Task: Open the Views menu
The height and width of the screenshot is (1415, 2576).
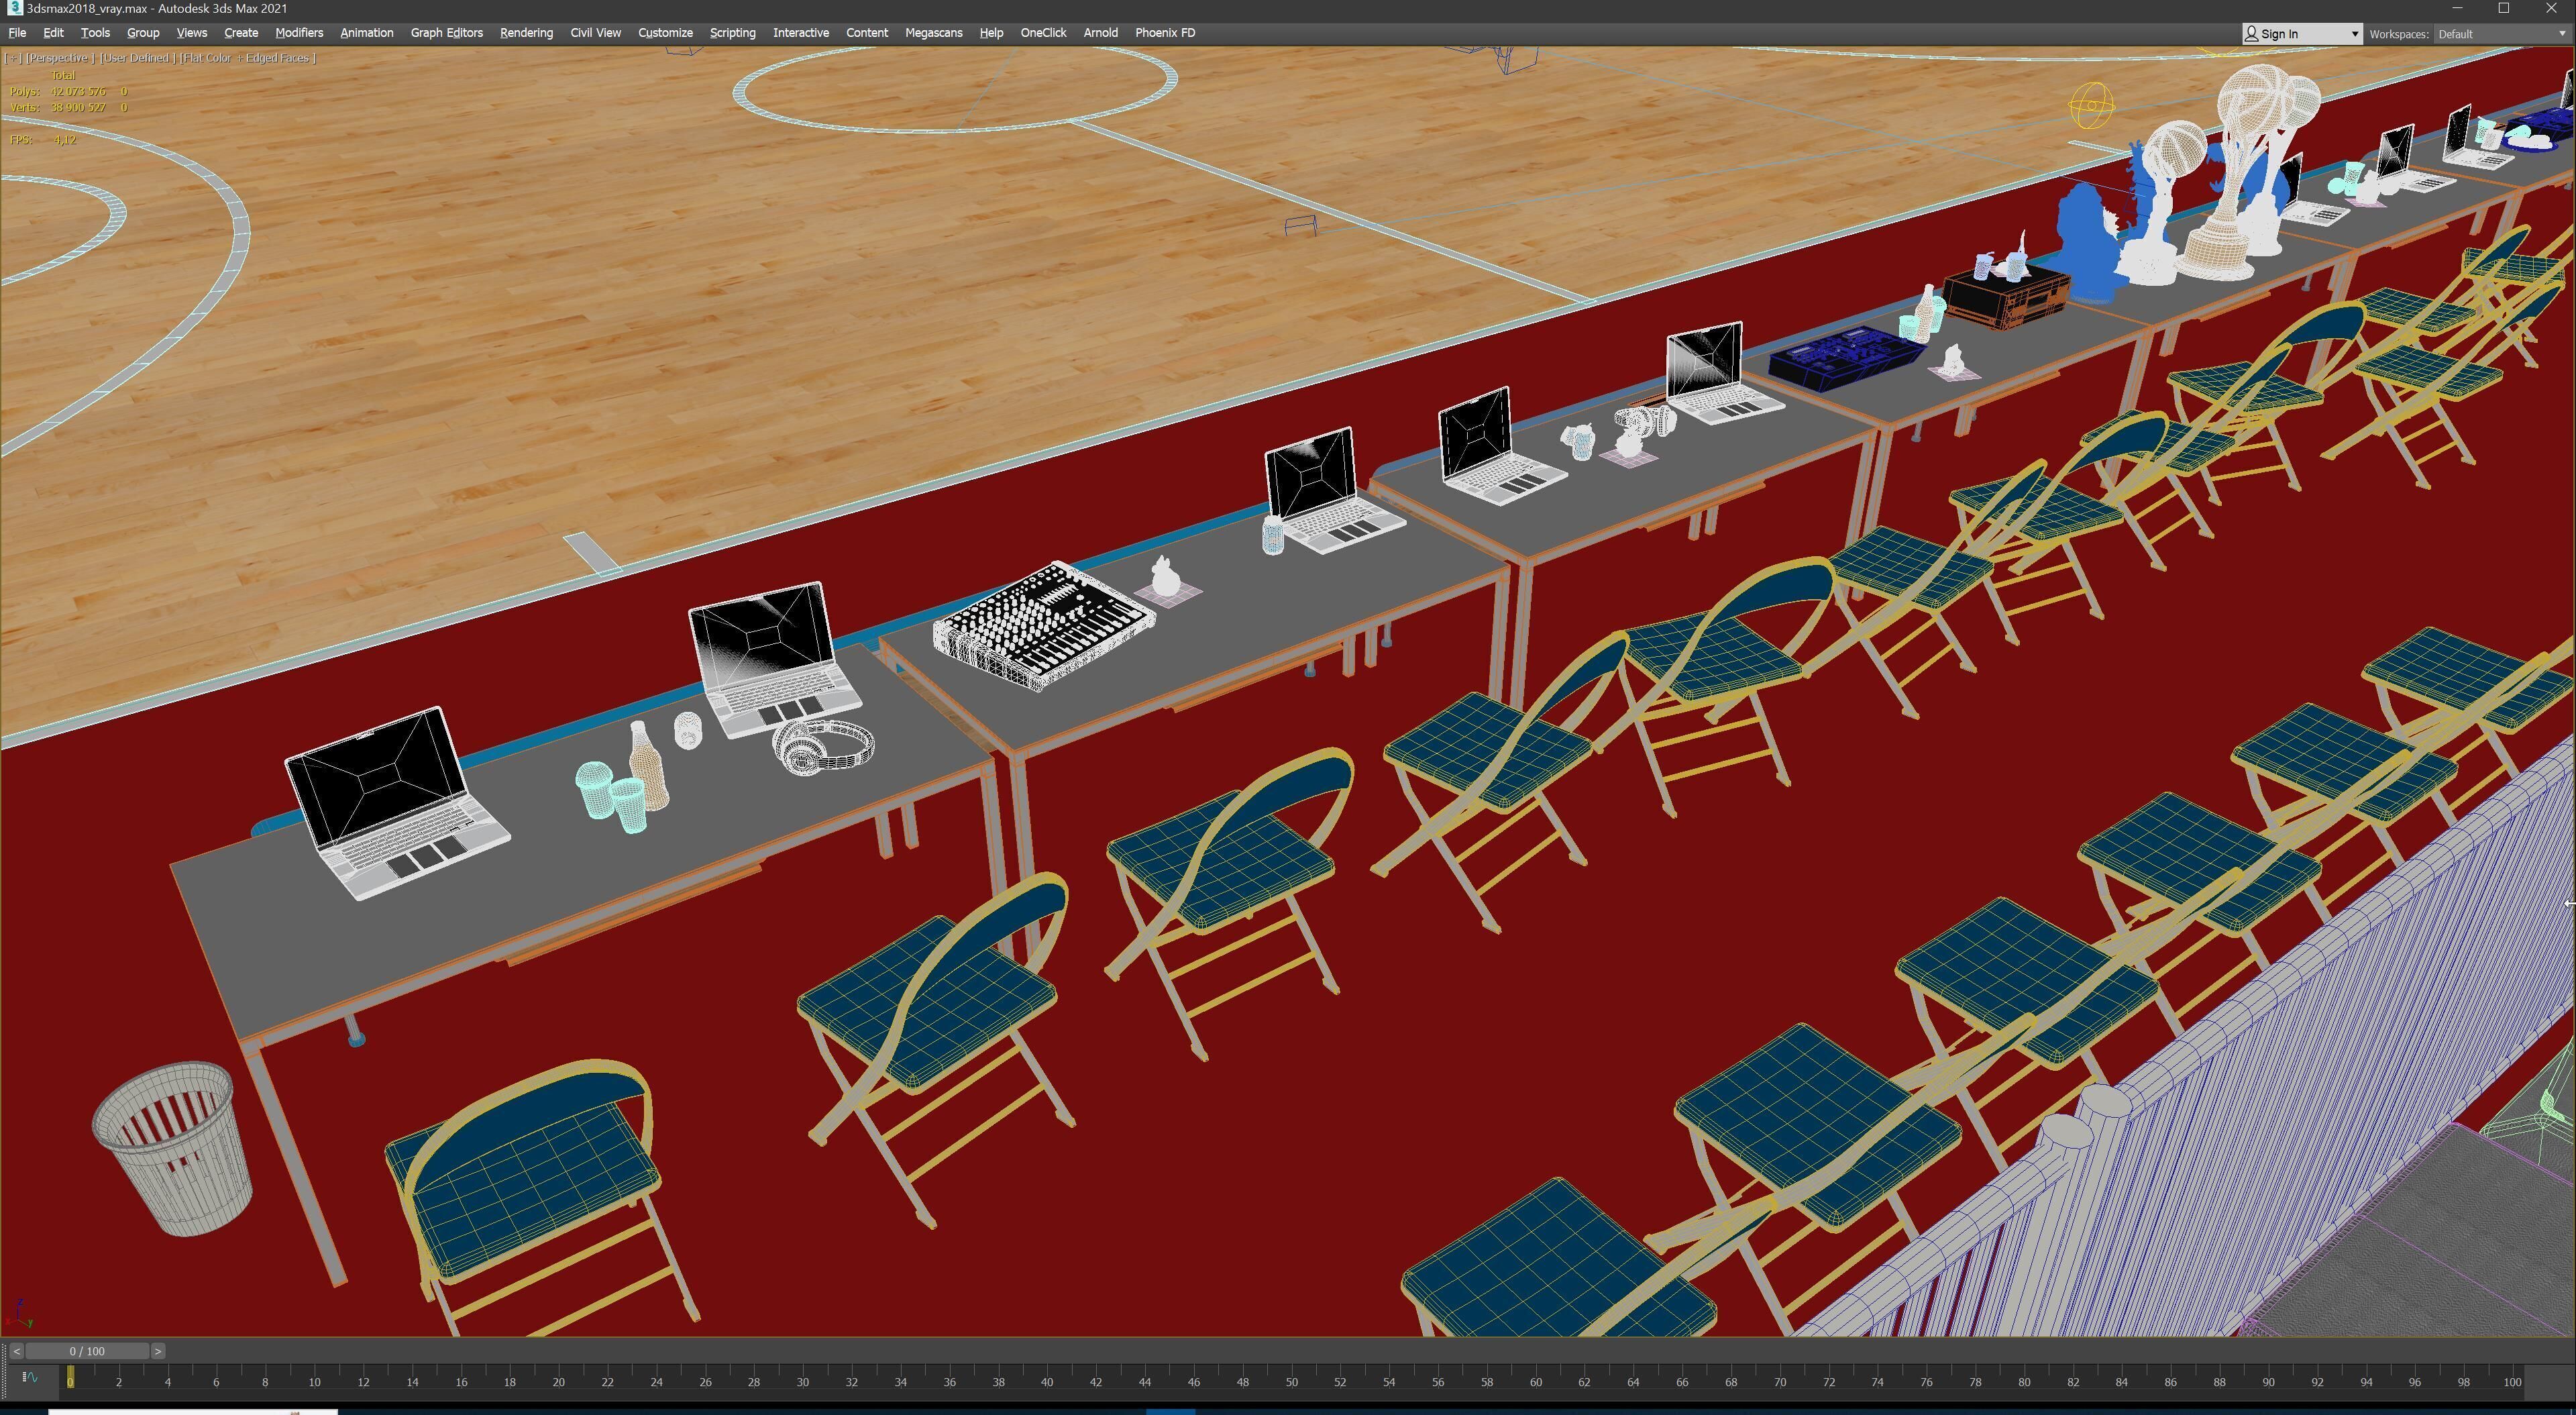Action: (191, 33)
